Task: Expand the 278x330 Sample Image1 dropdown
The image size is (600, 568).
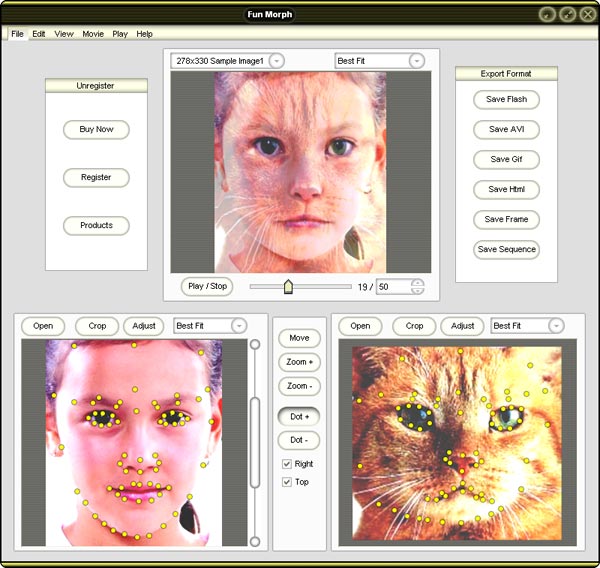Action: 276,61
